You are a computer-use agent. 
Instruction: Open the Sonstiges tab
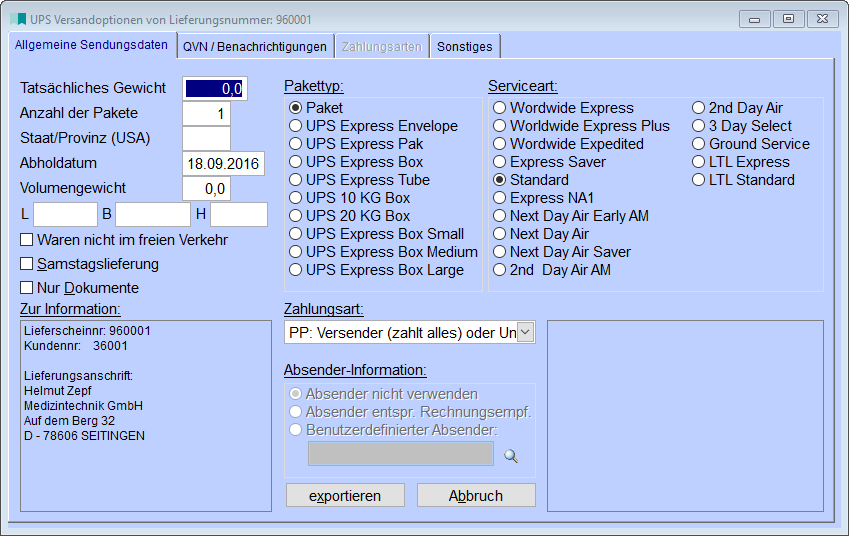(x=464, y=46)
